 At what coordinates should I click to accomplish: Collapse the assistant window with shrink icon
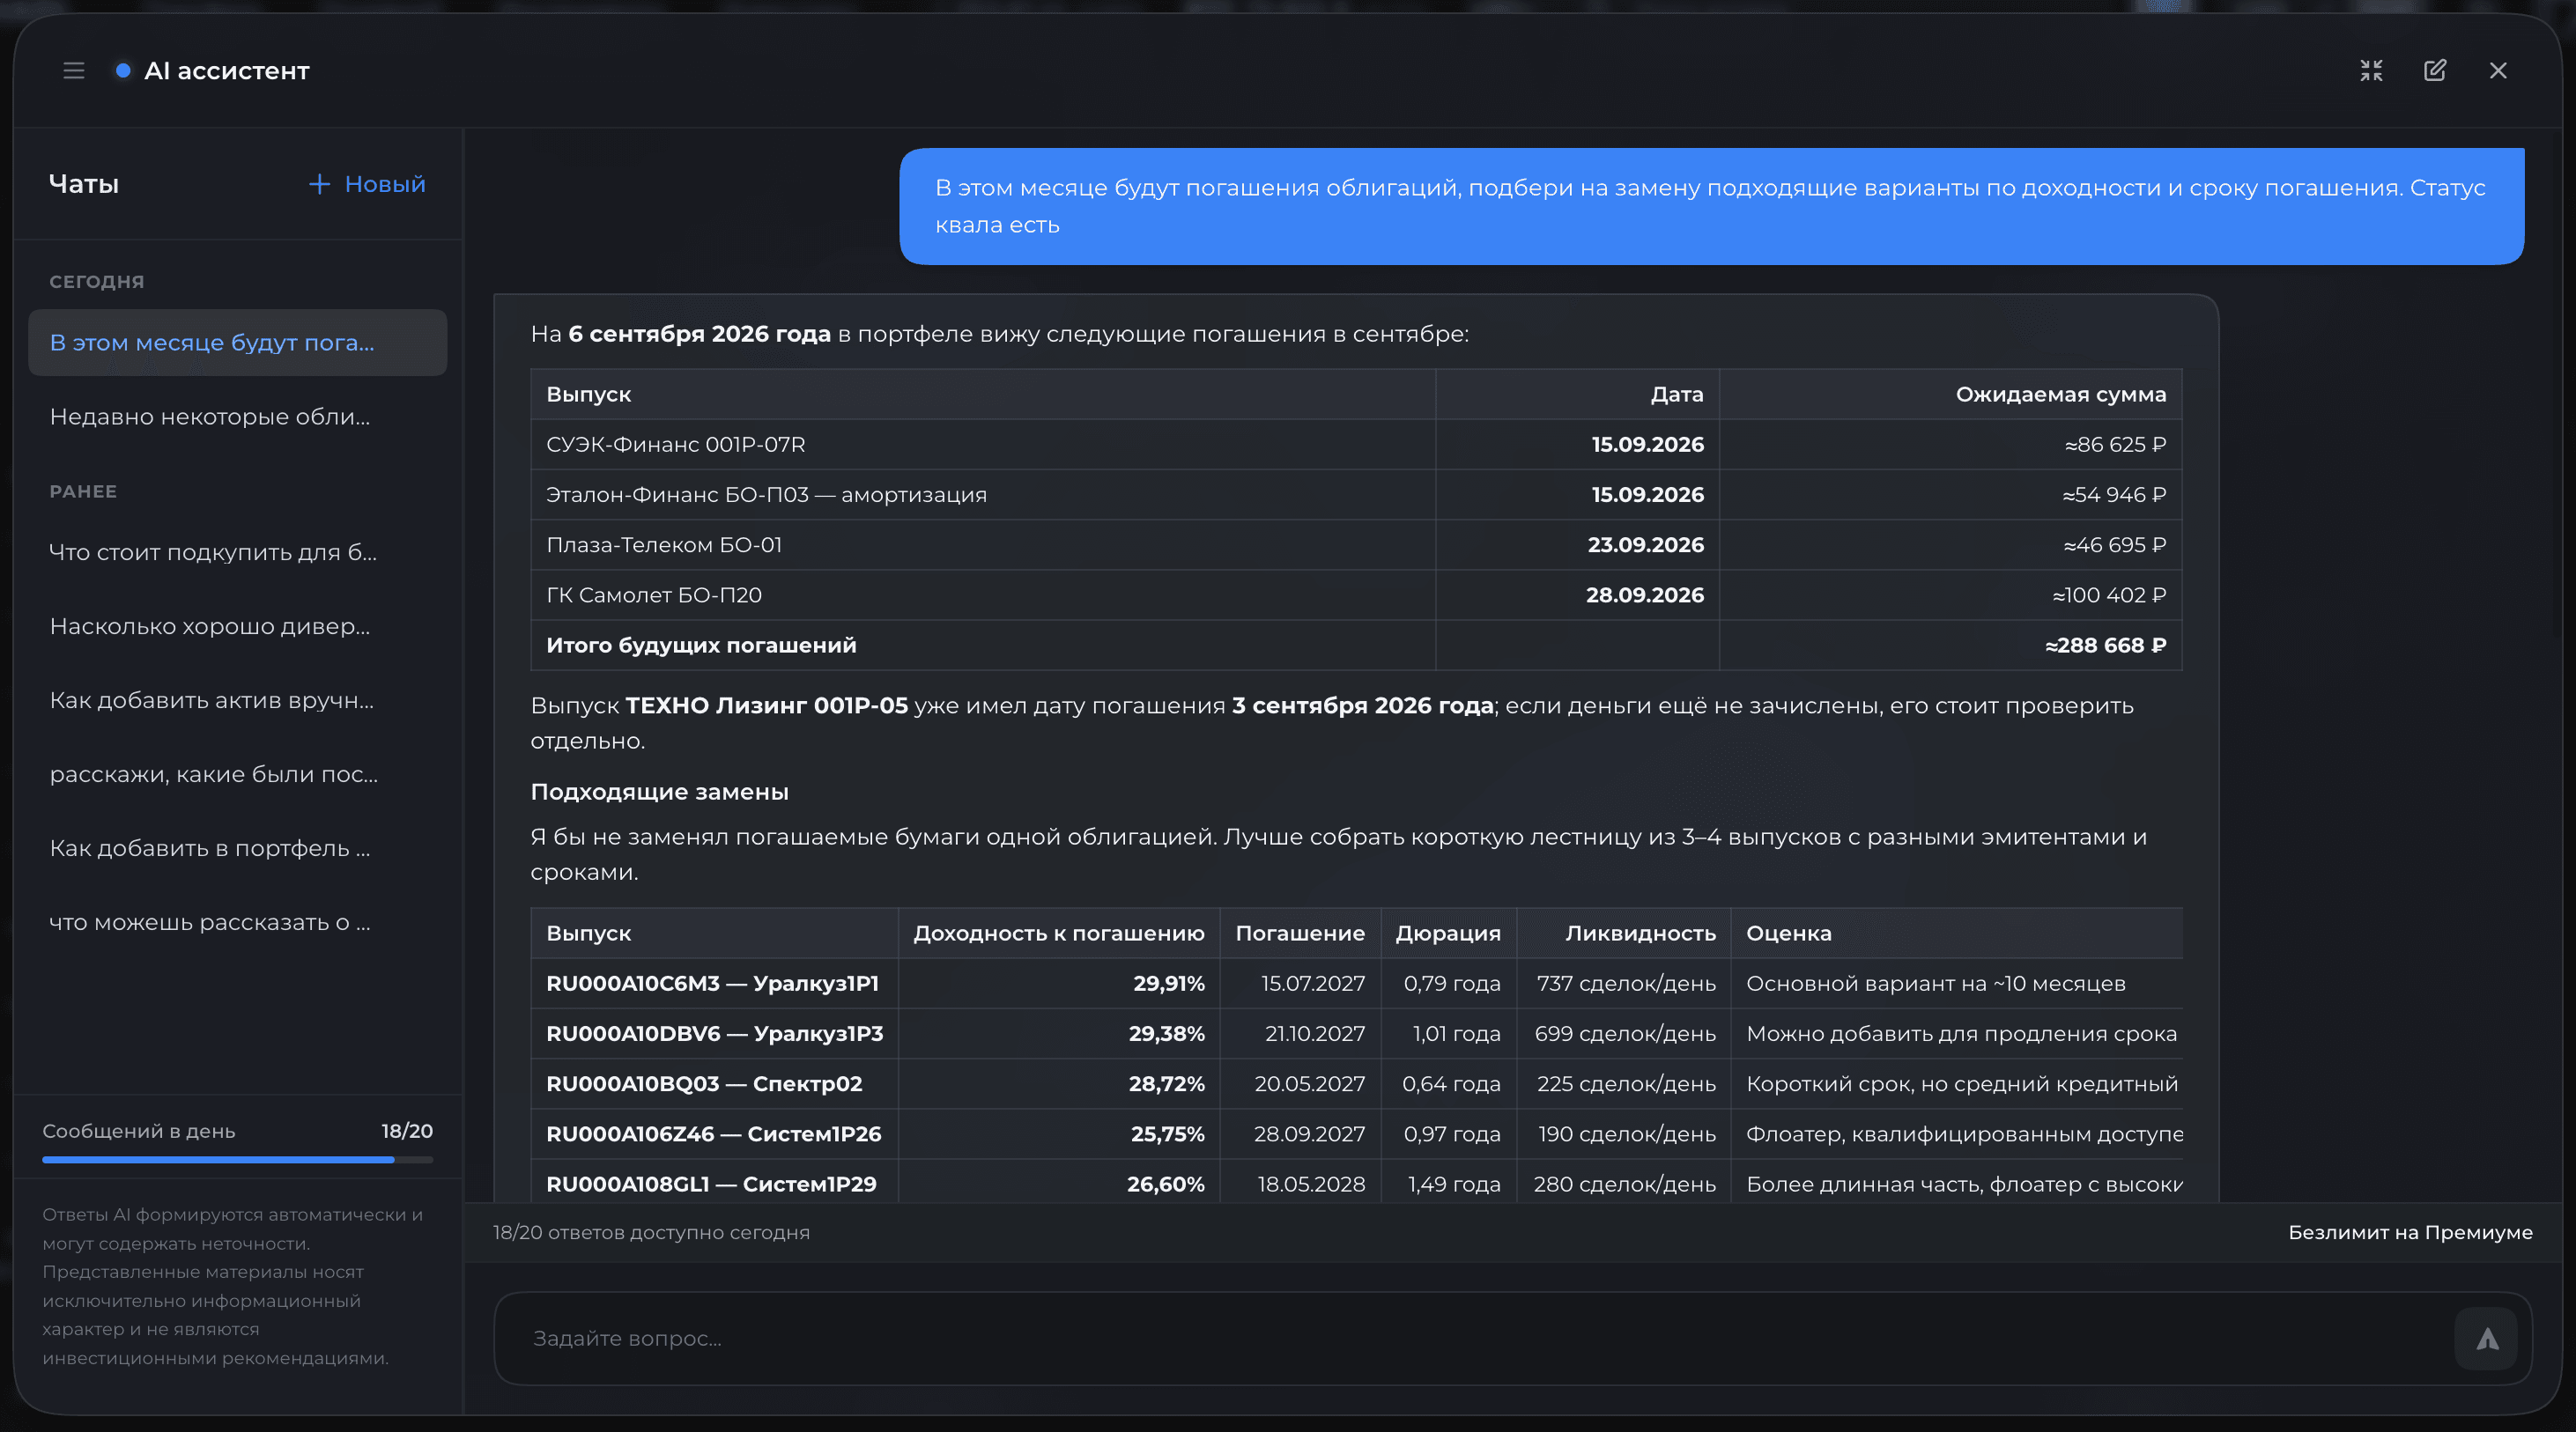pos(2371,71)
